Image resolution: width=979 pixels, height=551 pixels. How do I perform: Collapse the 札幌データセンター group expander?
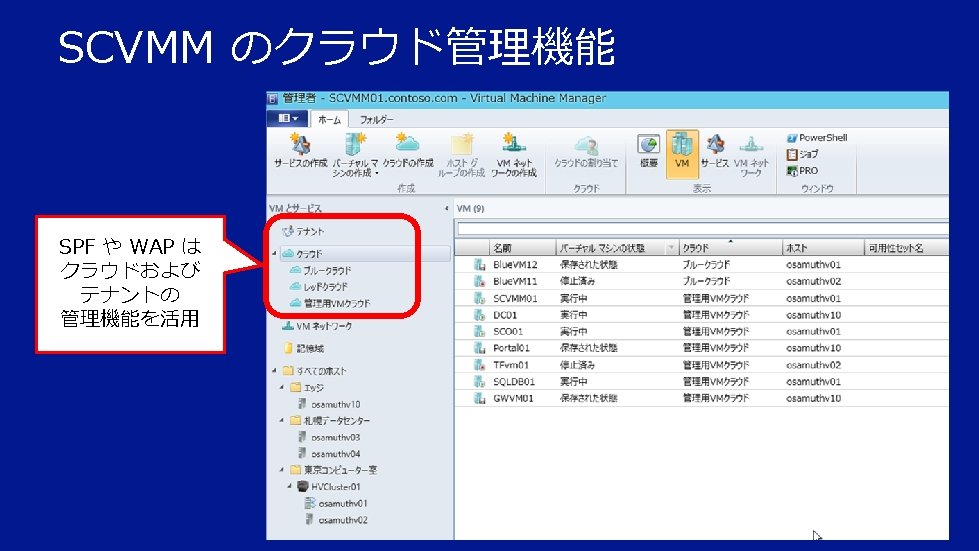point(282,420)
